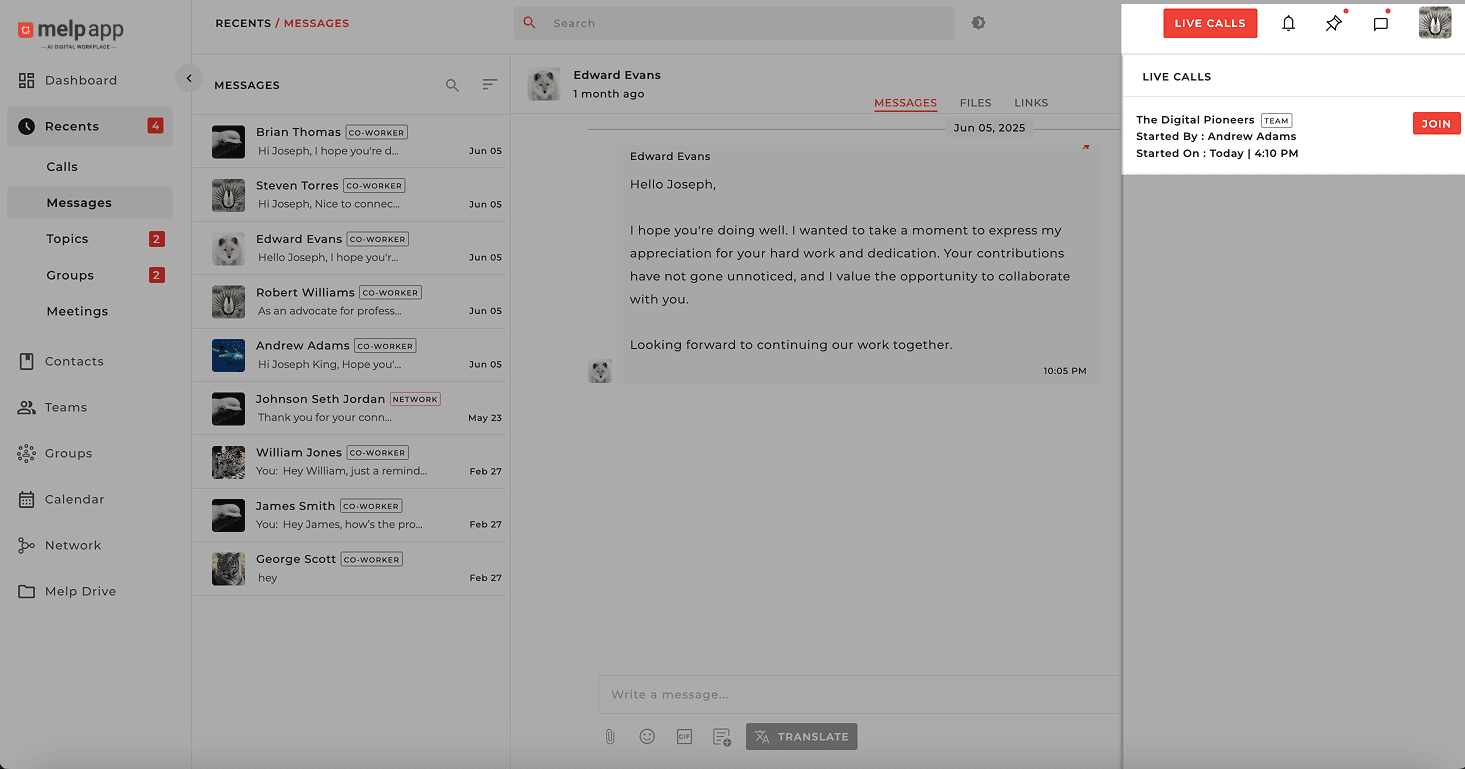1465x769 pixels.
Task: Click the Live Calls button
Action: [x=1209, y=24]
